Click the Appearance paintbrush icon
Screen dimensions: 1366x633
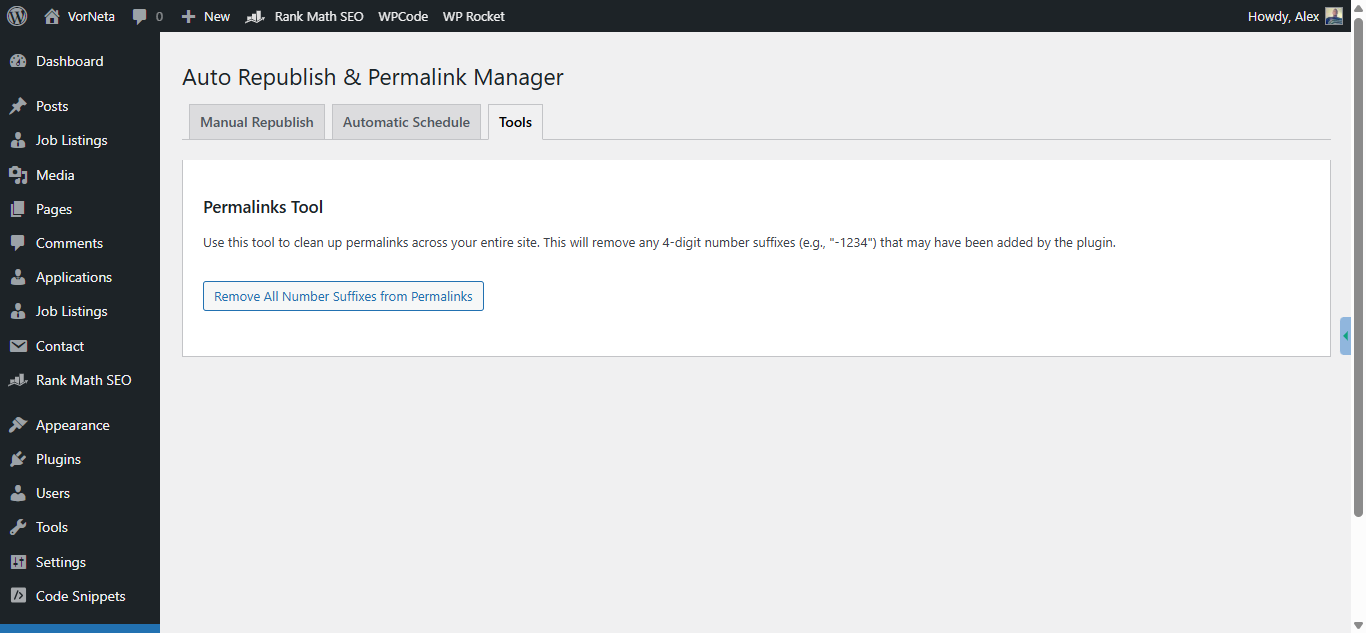[21, 424]
